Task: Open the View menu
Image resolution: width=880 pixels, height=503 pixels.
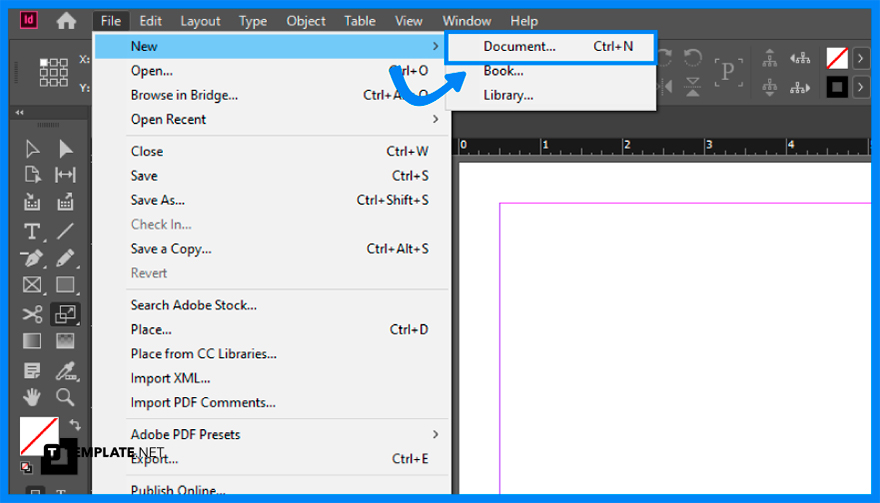Action: click(409, 21)
